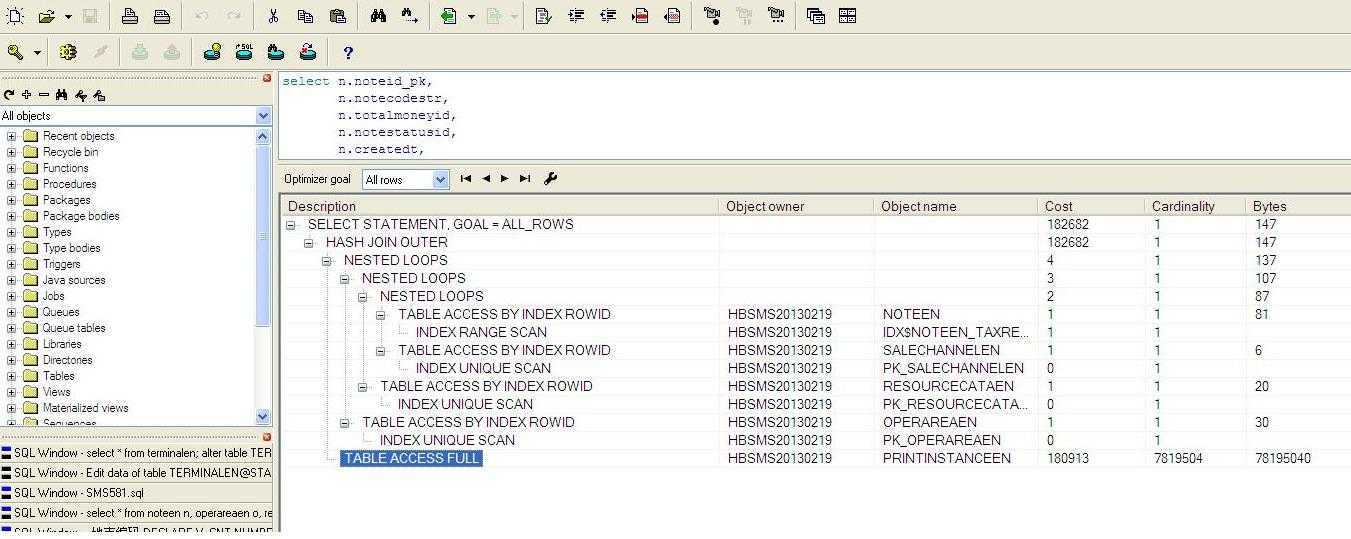The image size is (1351, 539).
Task: Click the Explain plan icon
Action: pos(212,52)
